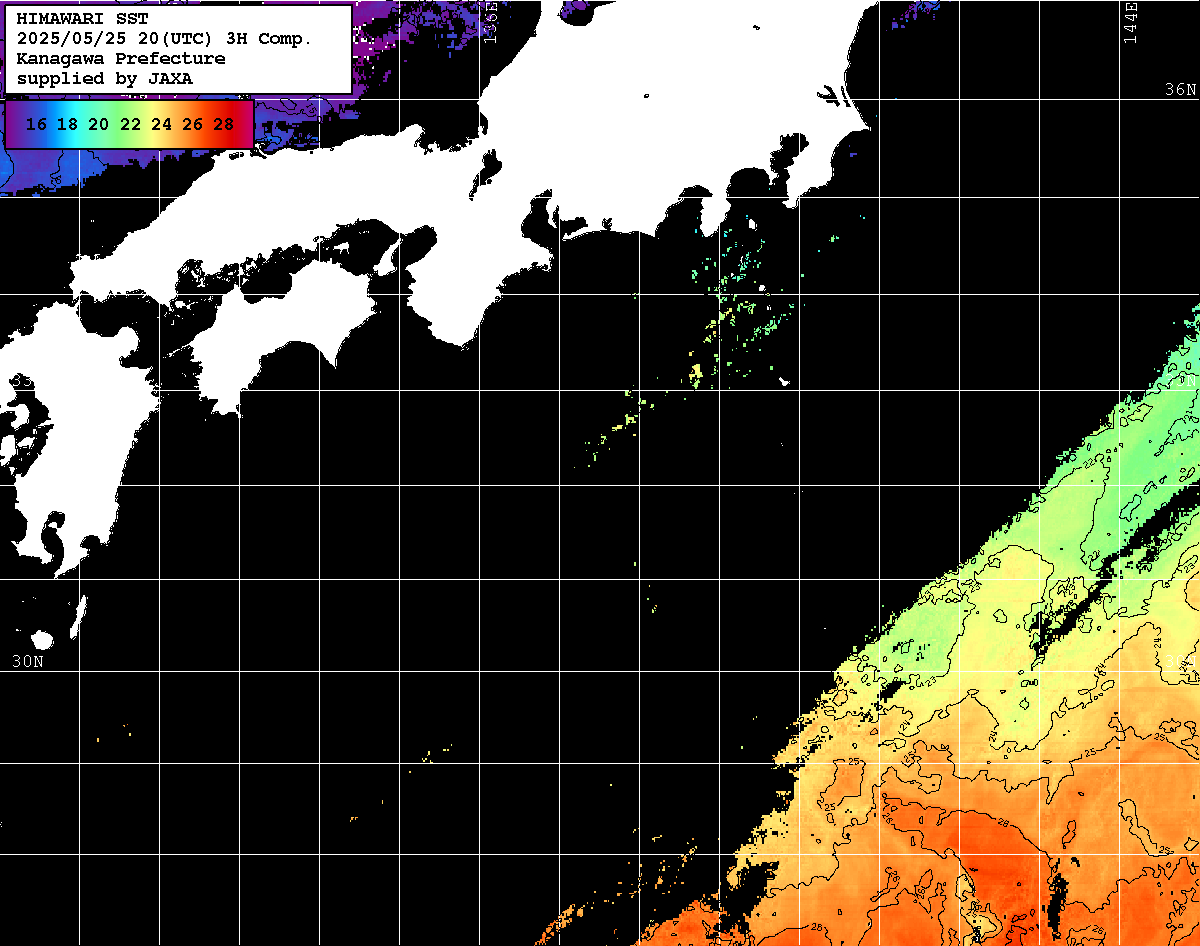1200x946 pixels.
Task: Pick the 20 value on temperature color scale
Action: (98, 124)
